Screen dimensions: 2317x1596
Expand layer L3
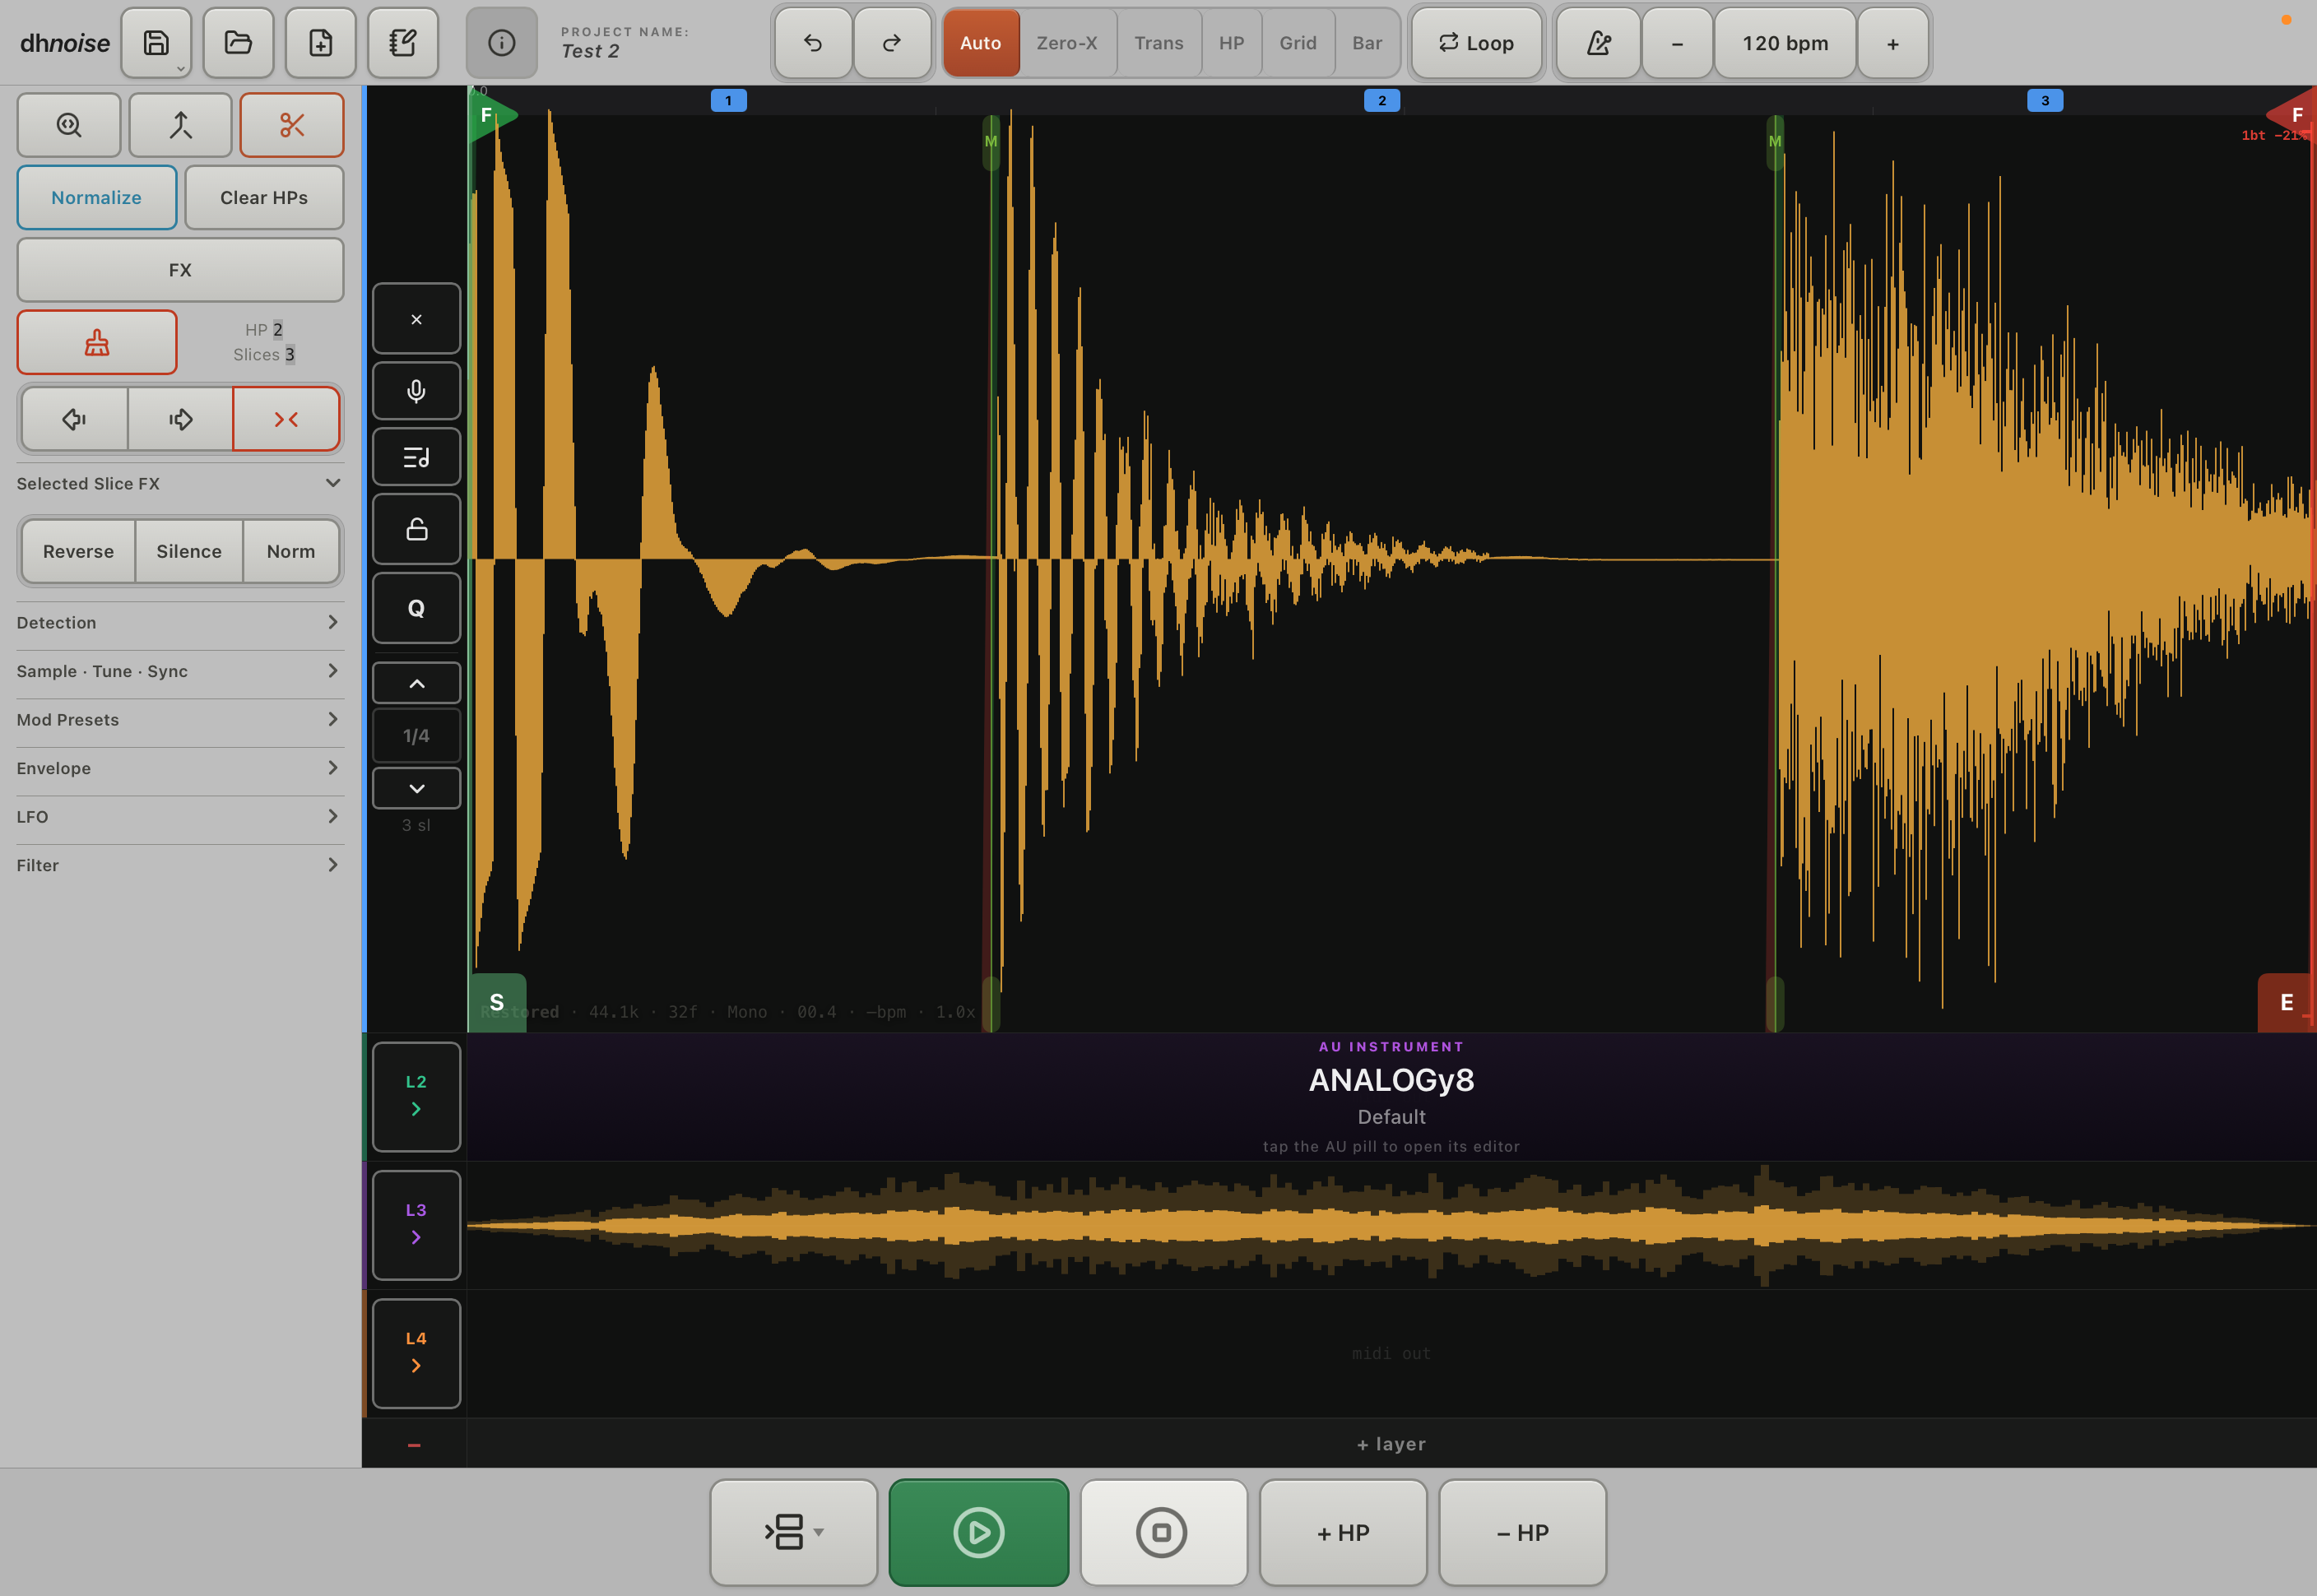coord(416,1224)
